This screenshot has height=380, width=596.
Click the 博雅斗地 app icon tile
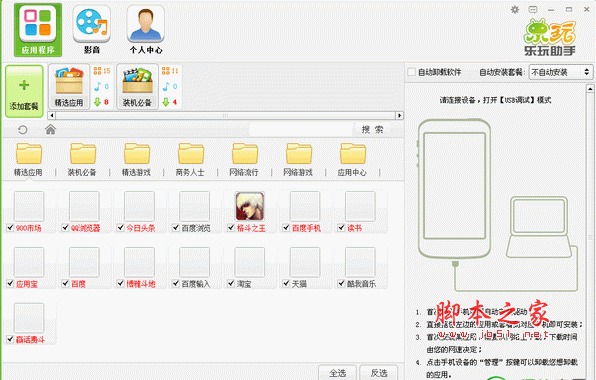click(139, 262)
